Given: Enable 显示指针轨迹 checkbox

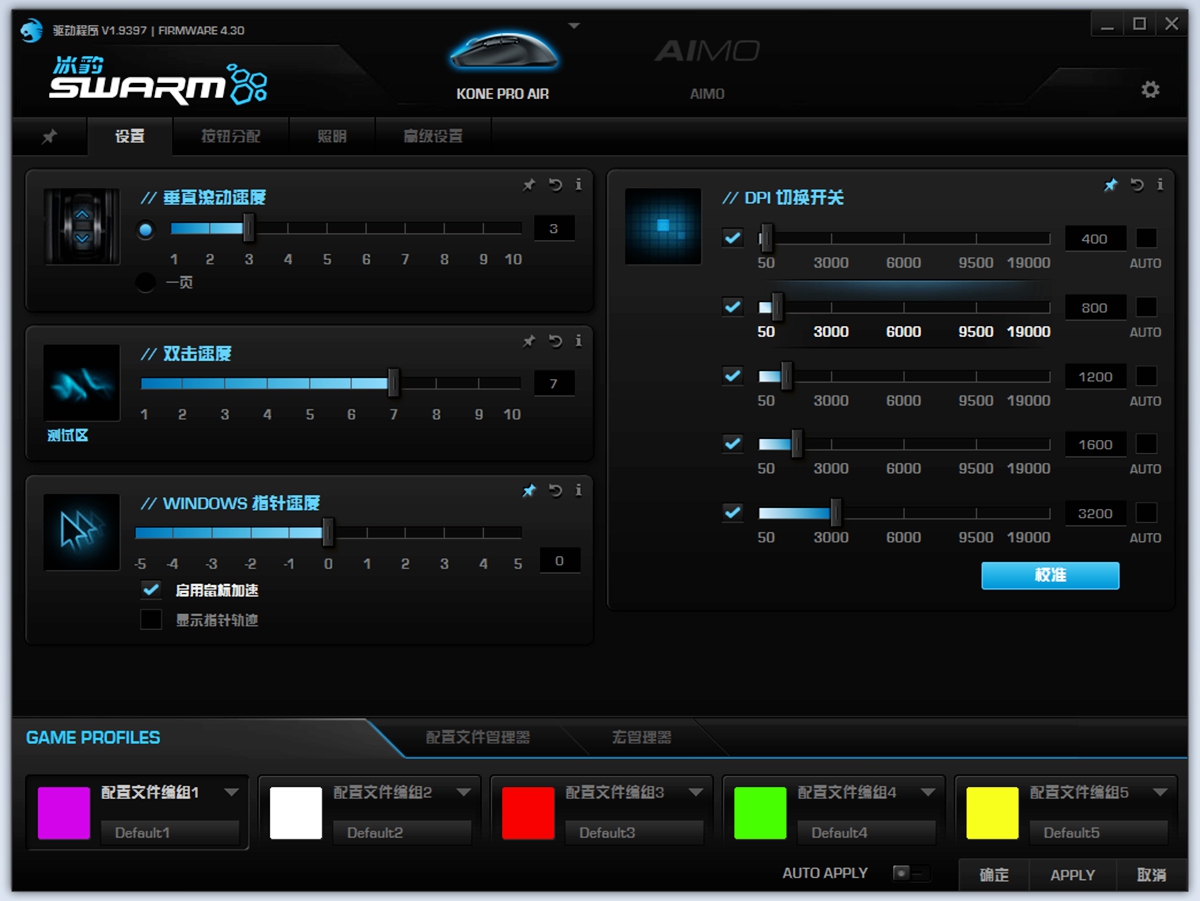Looking at the screenshot, I should (x=151, y=620).
